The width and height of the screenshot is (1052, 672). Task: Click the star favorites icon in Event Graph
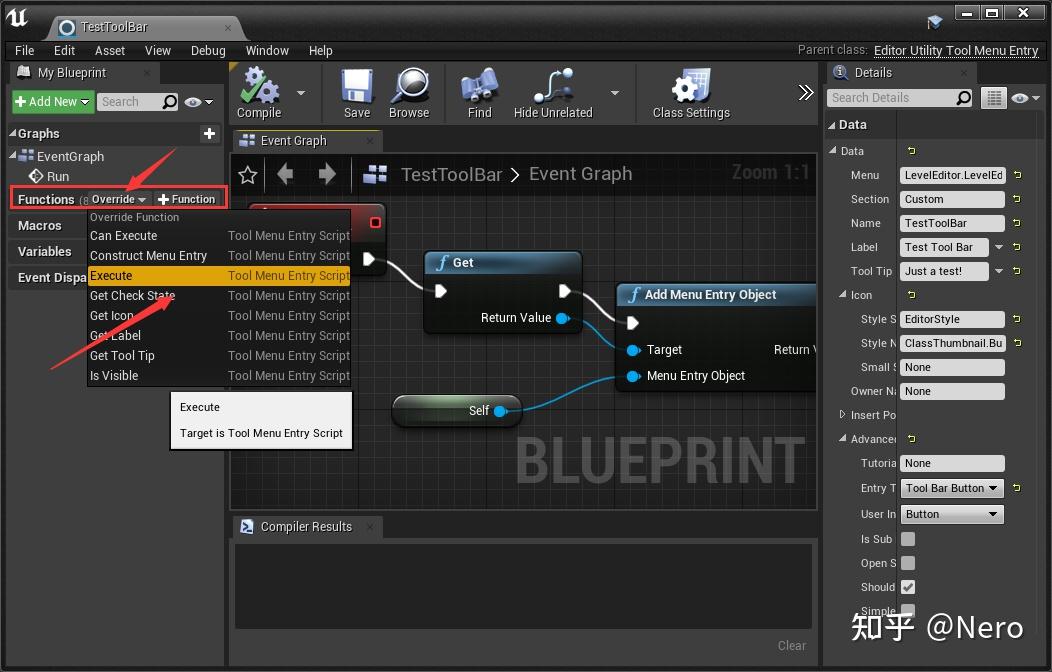pos(246,174)
